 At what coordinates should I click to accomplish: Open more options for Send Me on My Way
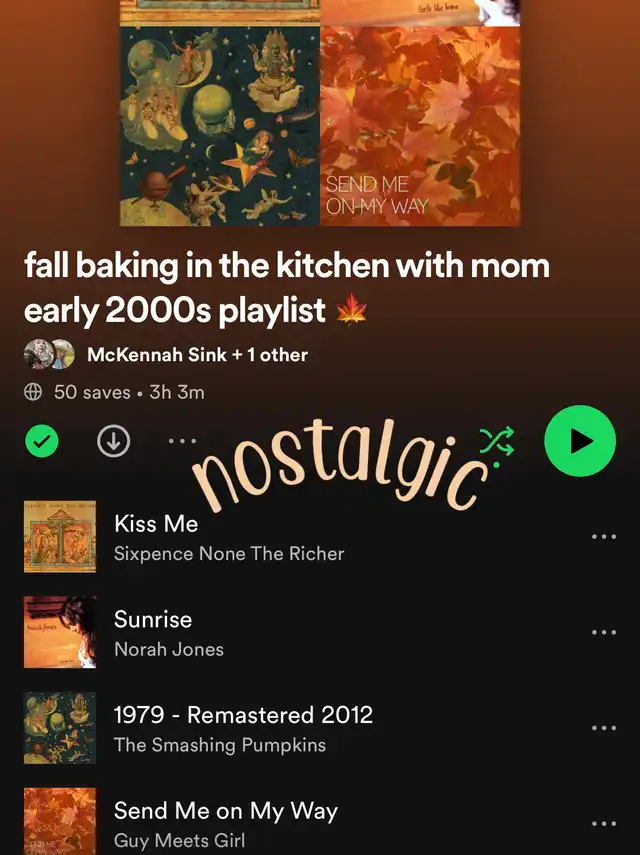(604, 823)
